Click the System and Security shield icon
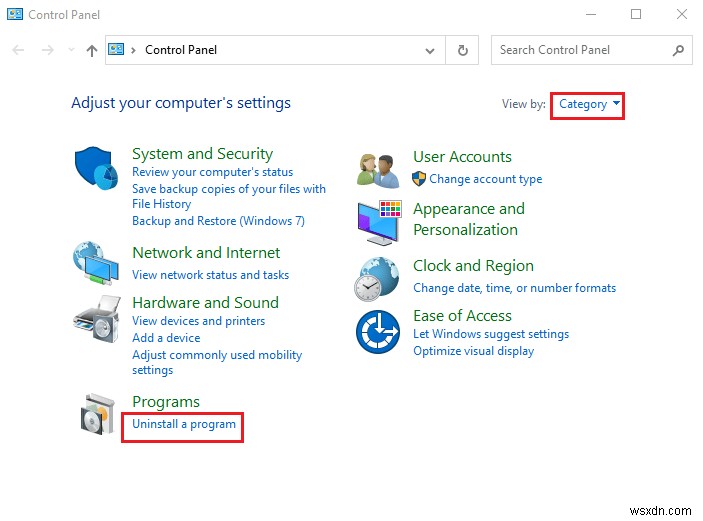Screen dimensions: 703x521 pyautogui.click(x=96, y=170)
